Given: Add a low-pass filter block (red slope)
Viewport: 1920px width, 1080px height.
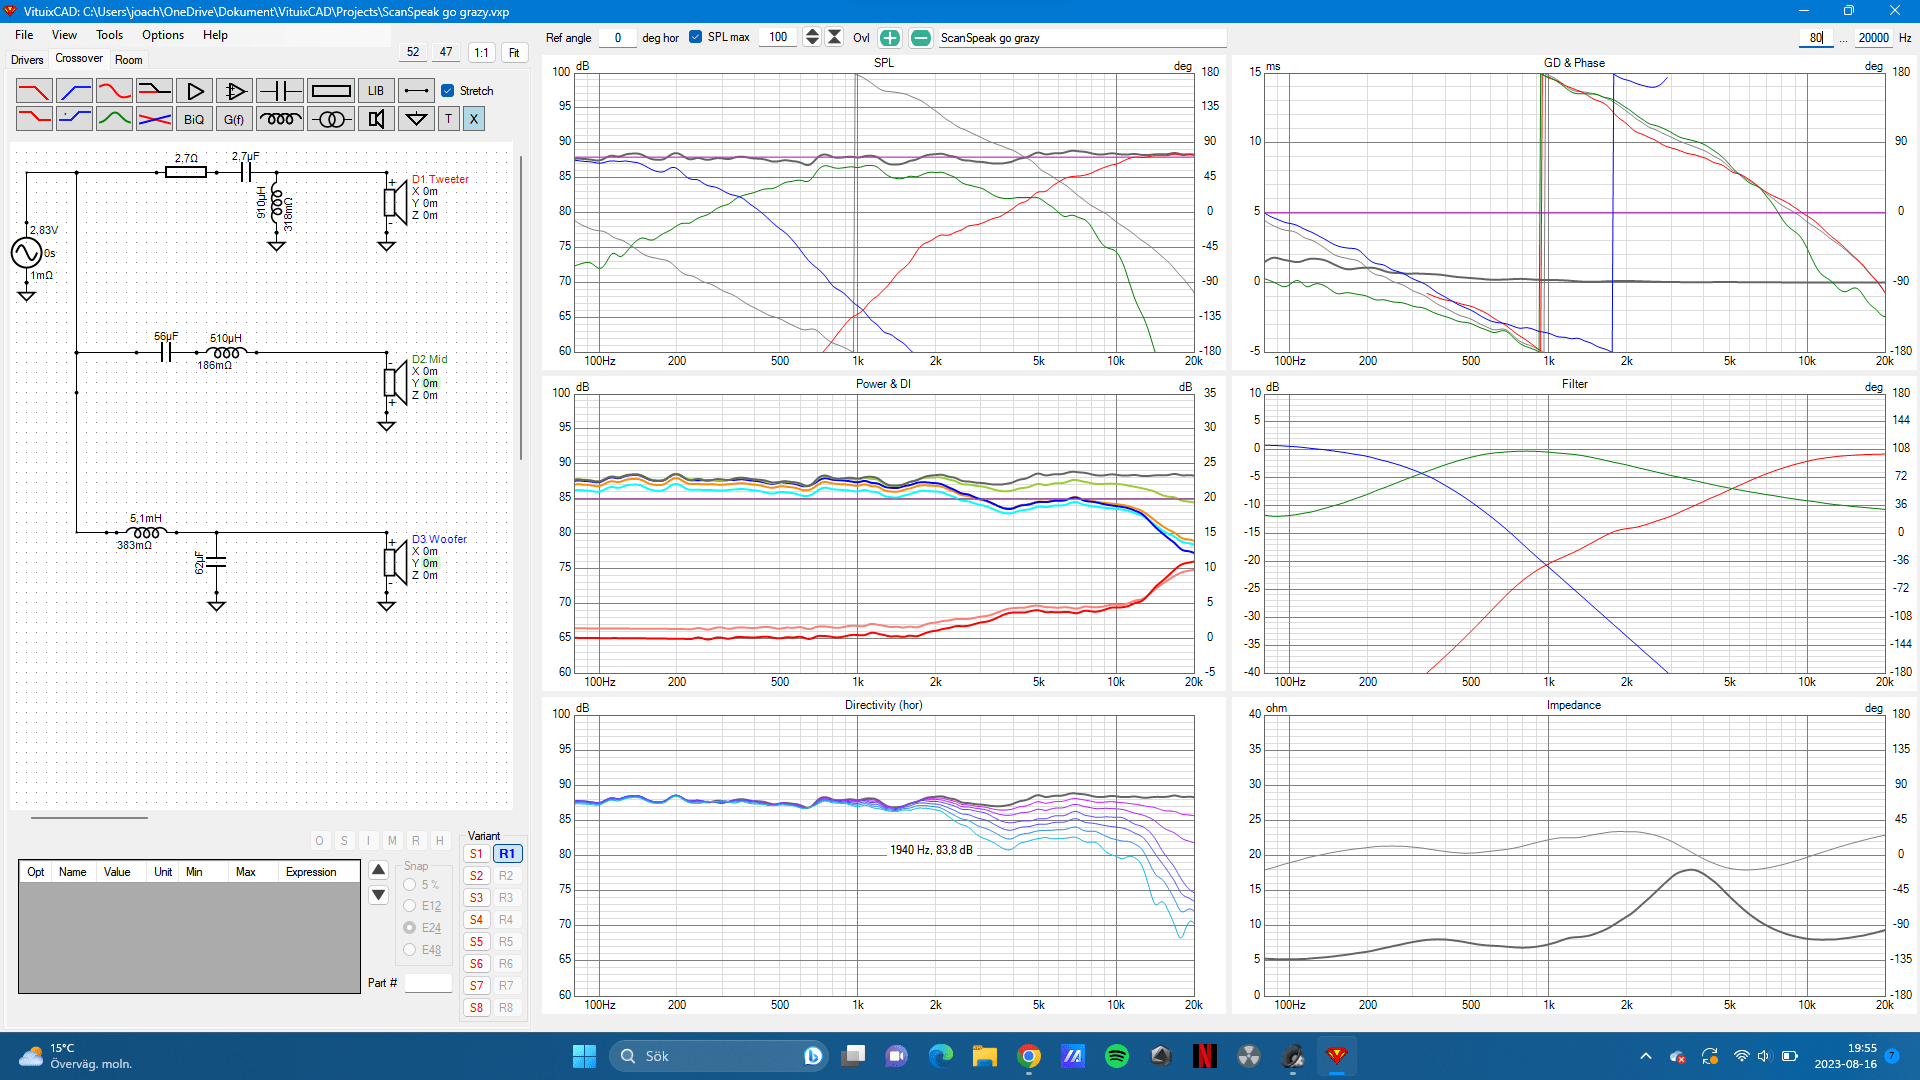Looking at the screenshot, I should click(34, 91).
